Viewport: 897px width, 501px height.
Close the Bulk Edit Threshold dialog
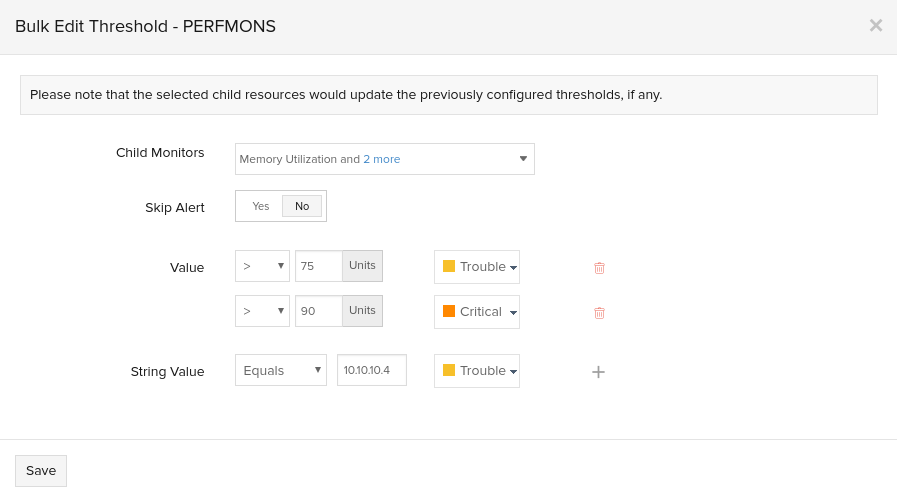pos(875,26)
